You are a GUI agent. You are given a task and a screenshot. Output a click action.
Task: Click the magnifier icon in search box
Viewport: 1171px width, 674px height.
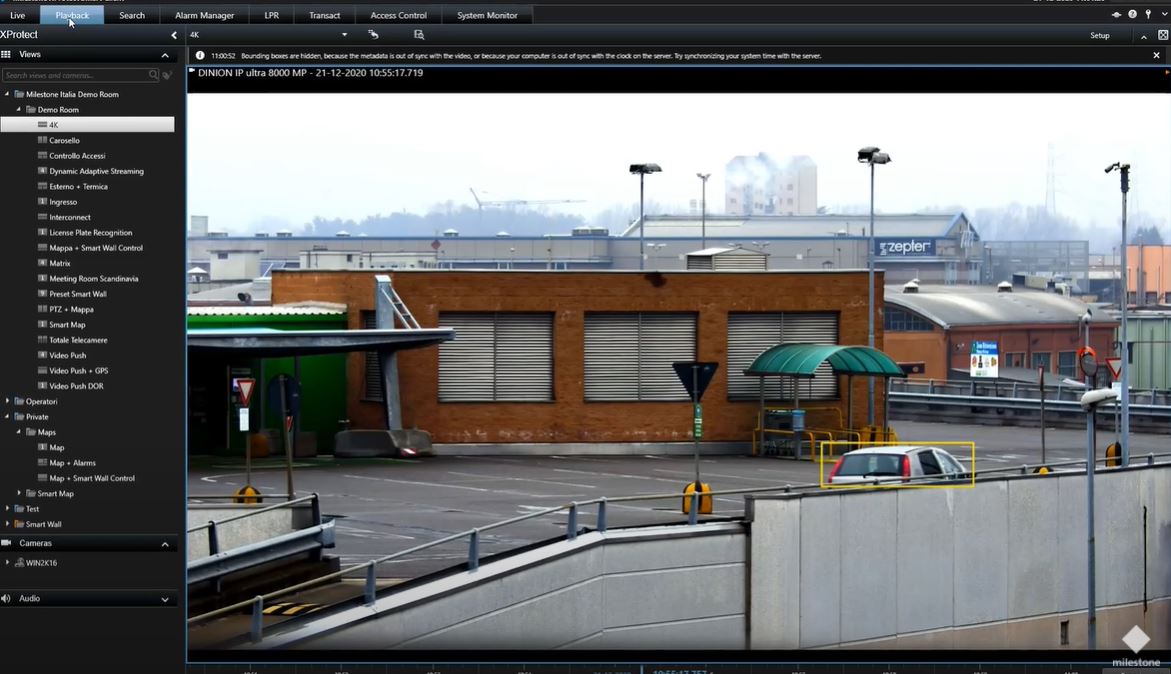point(153,75)
